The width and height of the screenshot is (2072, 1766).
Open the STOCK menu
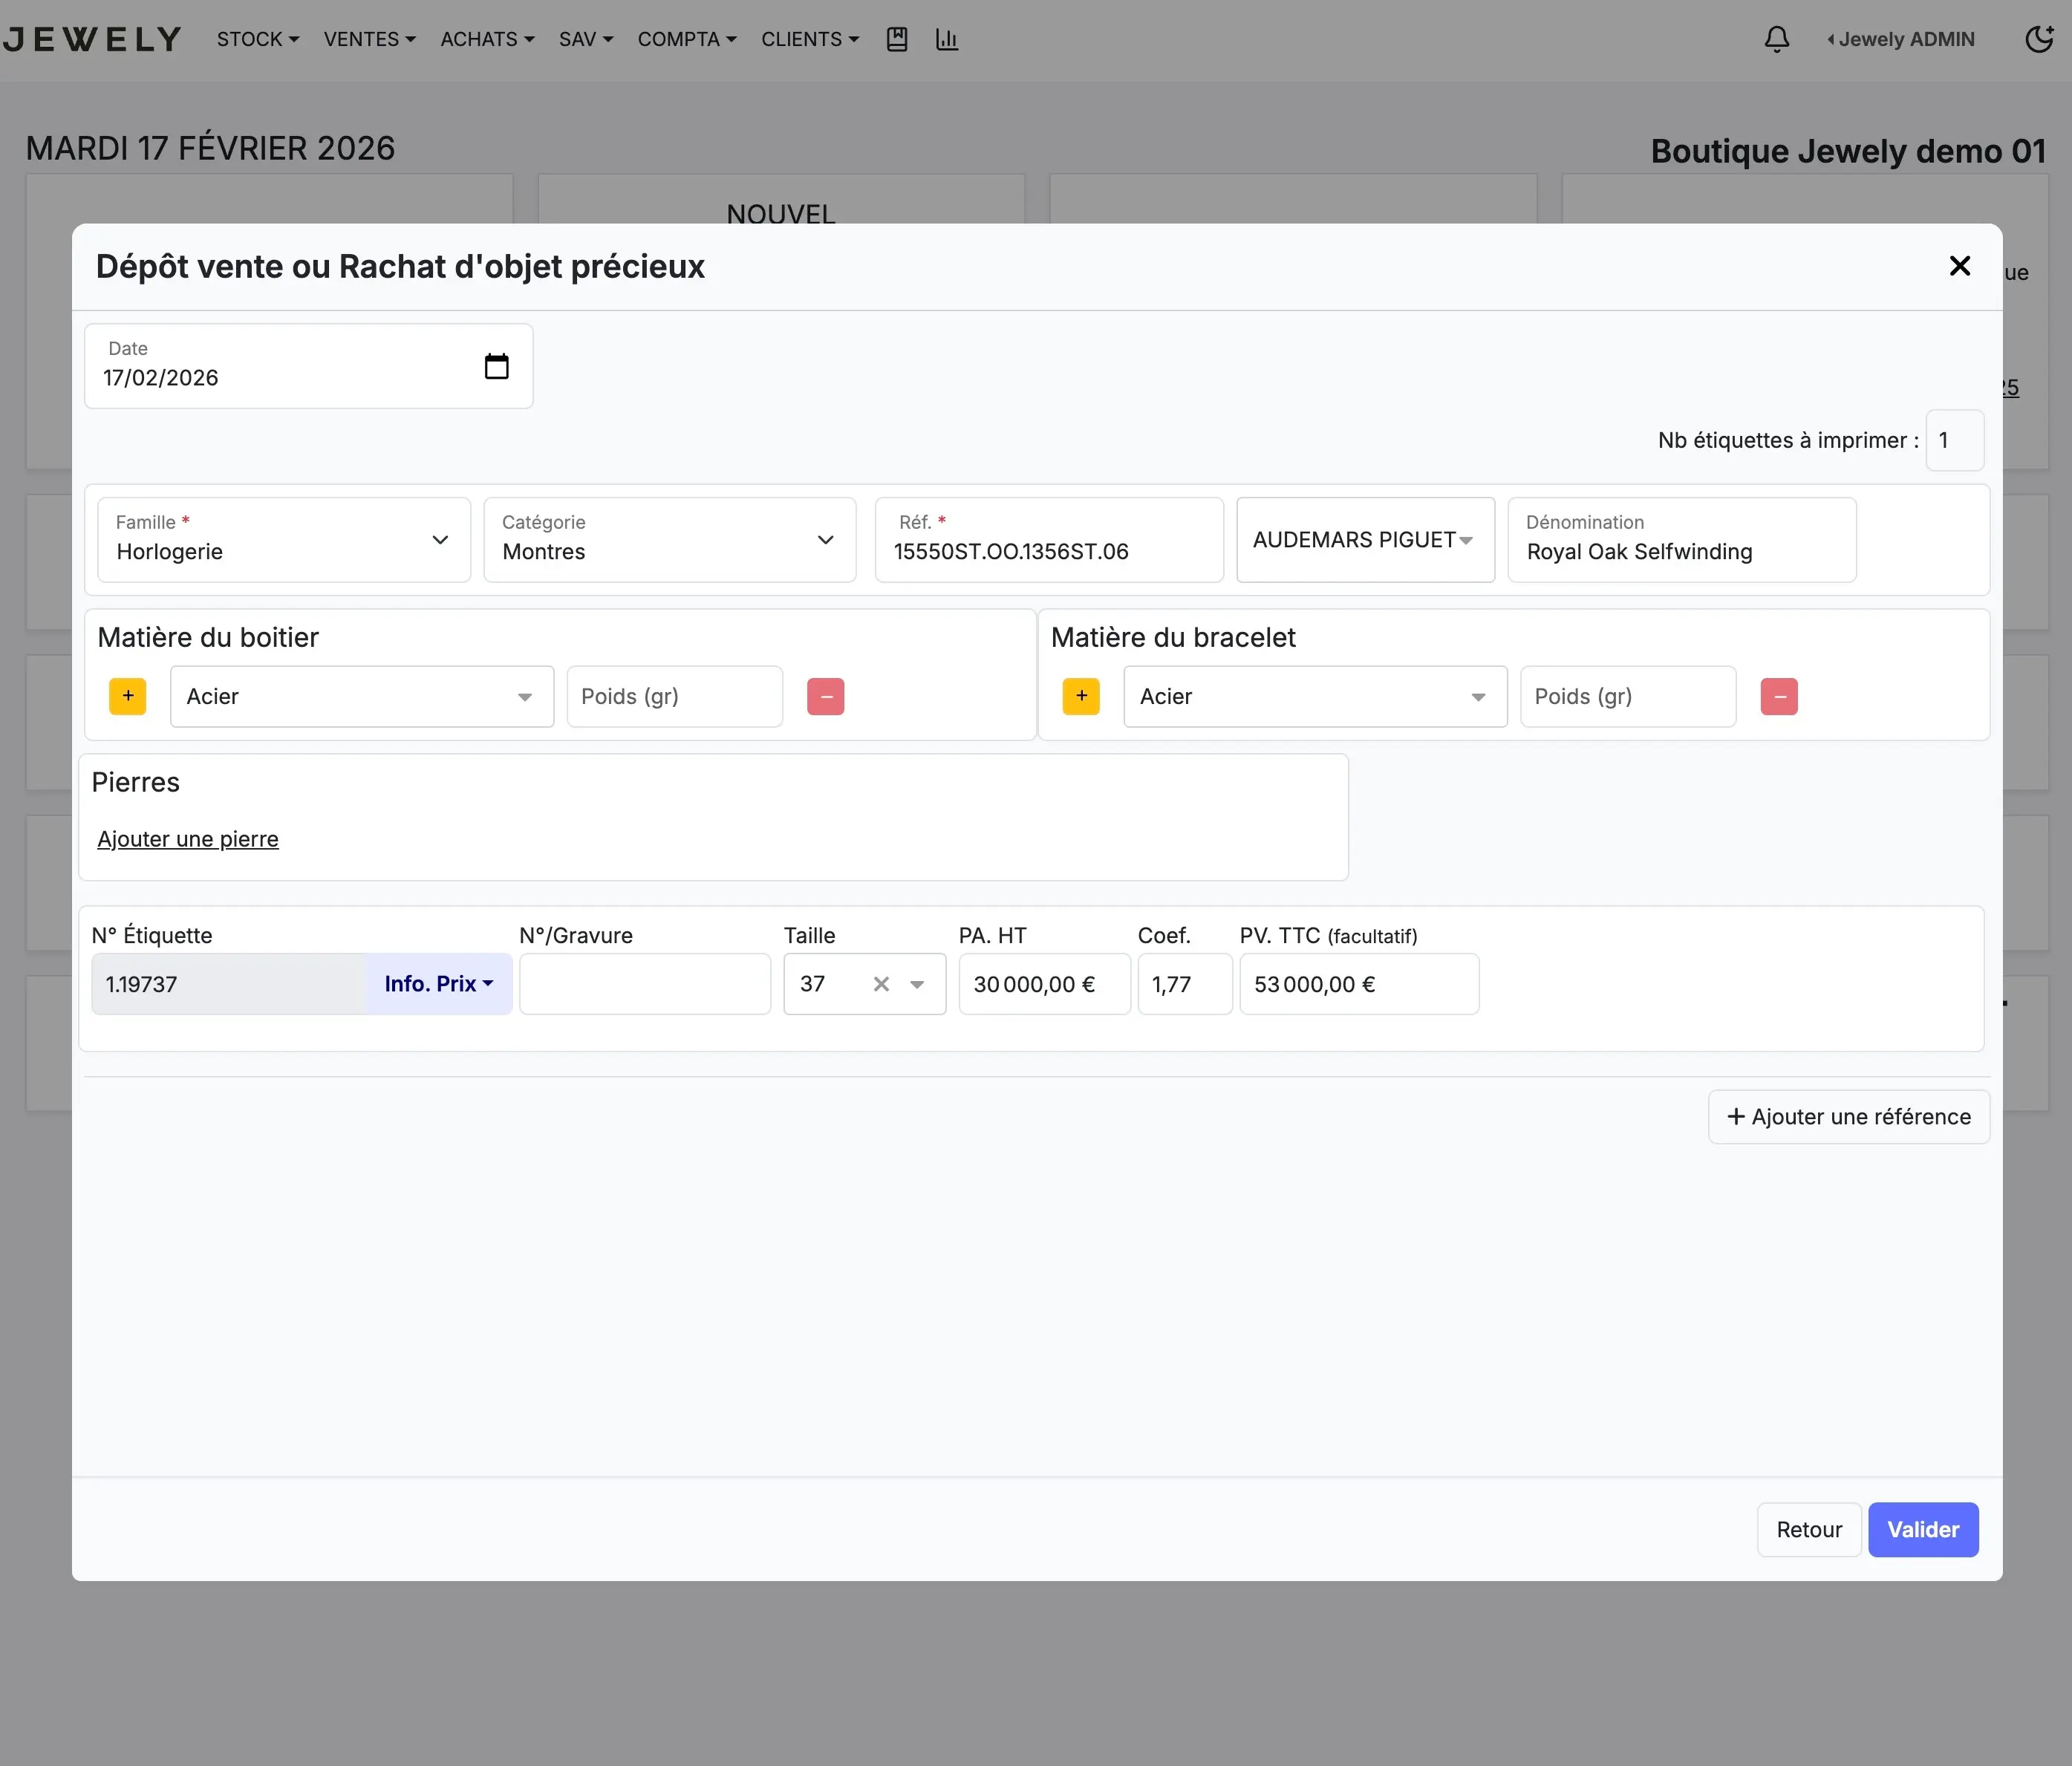tap(258, 39)
